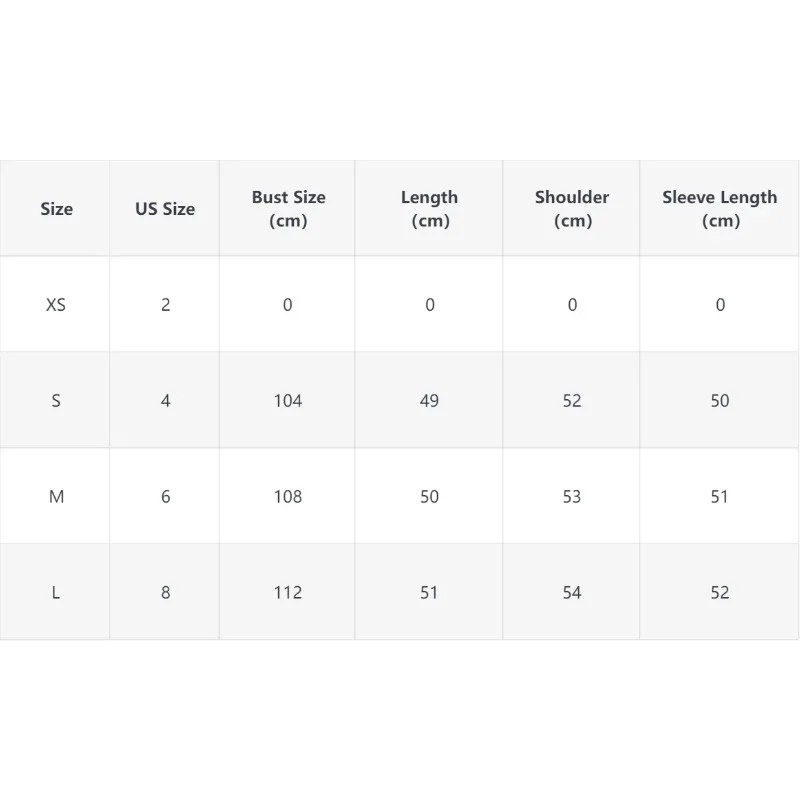Click bust size 108 cell
Viewport: 800px width, 800px height.
[x=288, y=497]
